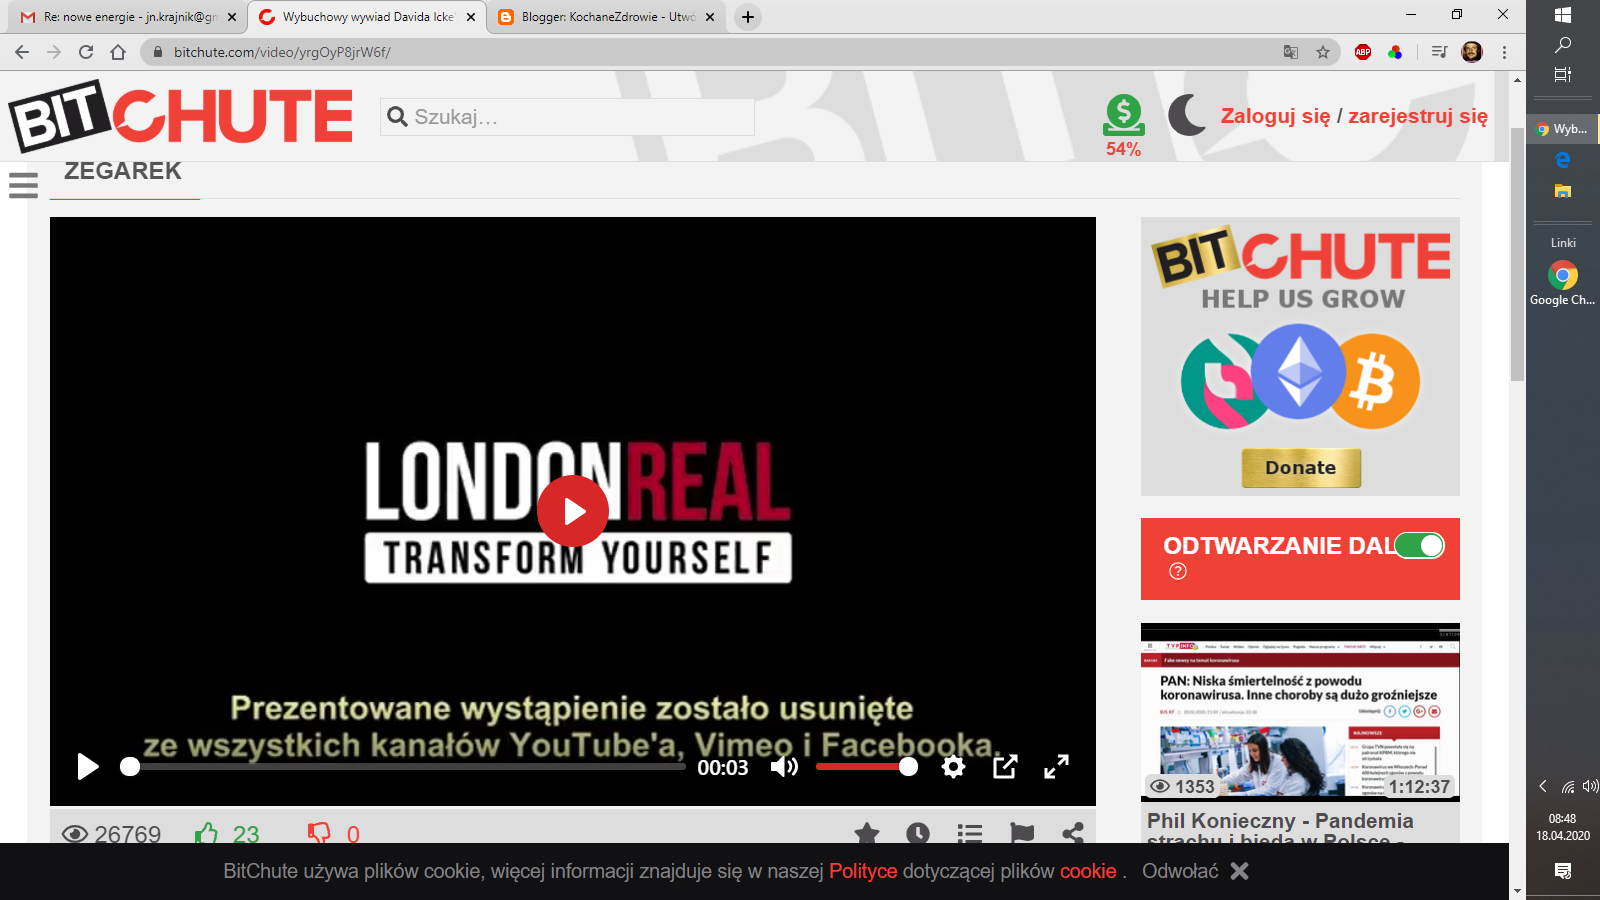Launch Microsoft Edge from the taskbar
This screenshot has height=900, width=1600.
[1563, 159]
